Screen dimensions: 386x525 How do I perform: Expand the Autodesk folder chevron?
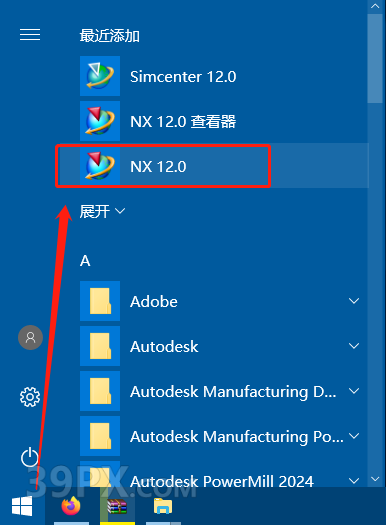(354, 346)
